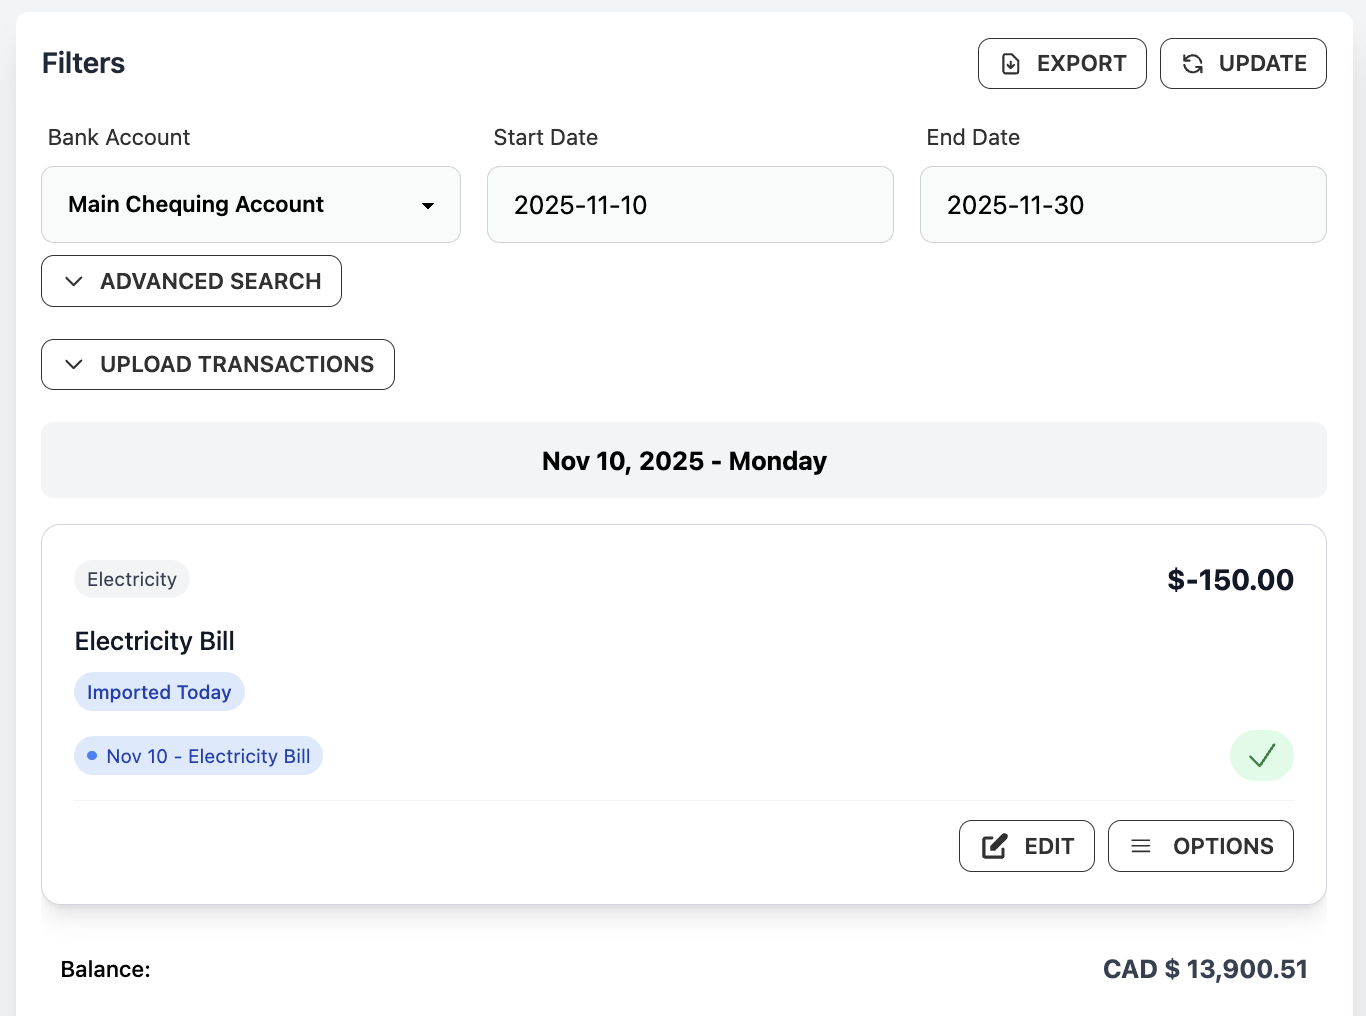The width and height of the screenshot is (1366, 1016).
Task: Select the Electricity category tag
Action: click(x=131, y=579)
